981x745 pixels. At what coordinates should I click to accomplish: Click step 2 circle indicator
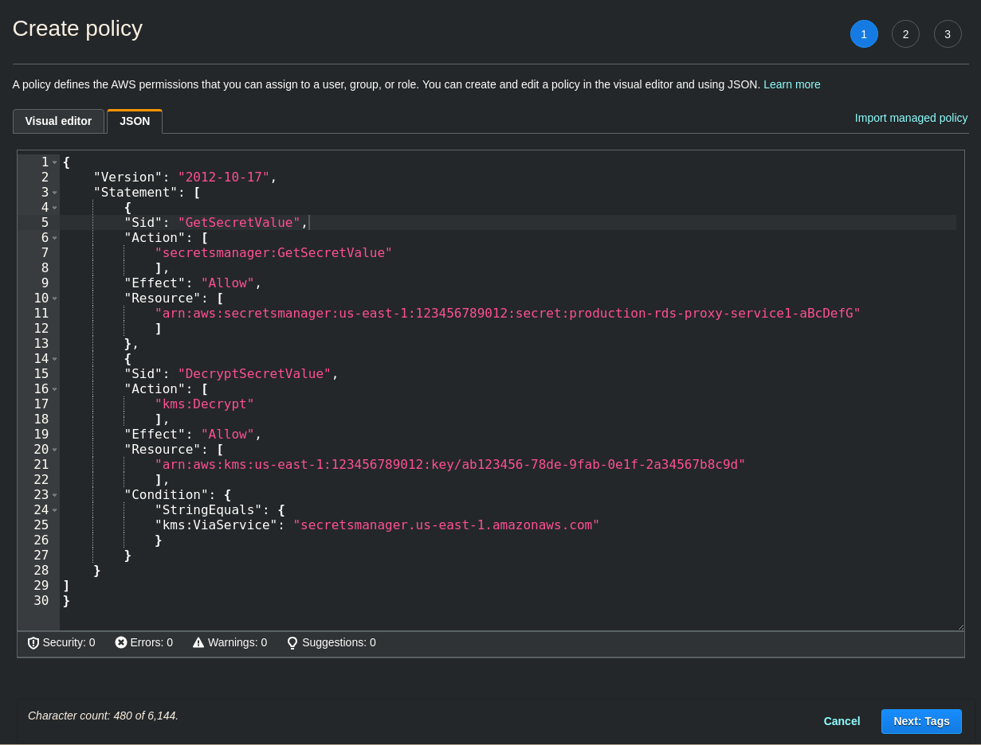pyautogui.click(x=905, y=33)
